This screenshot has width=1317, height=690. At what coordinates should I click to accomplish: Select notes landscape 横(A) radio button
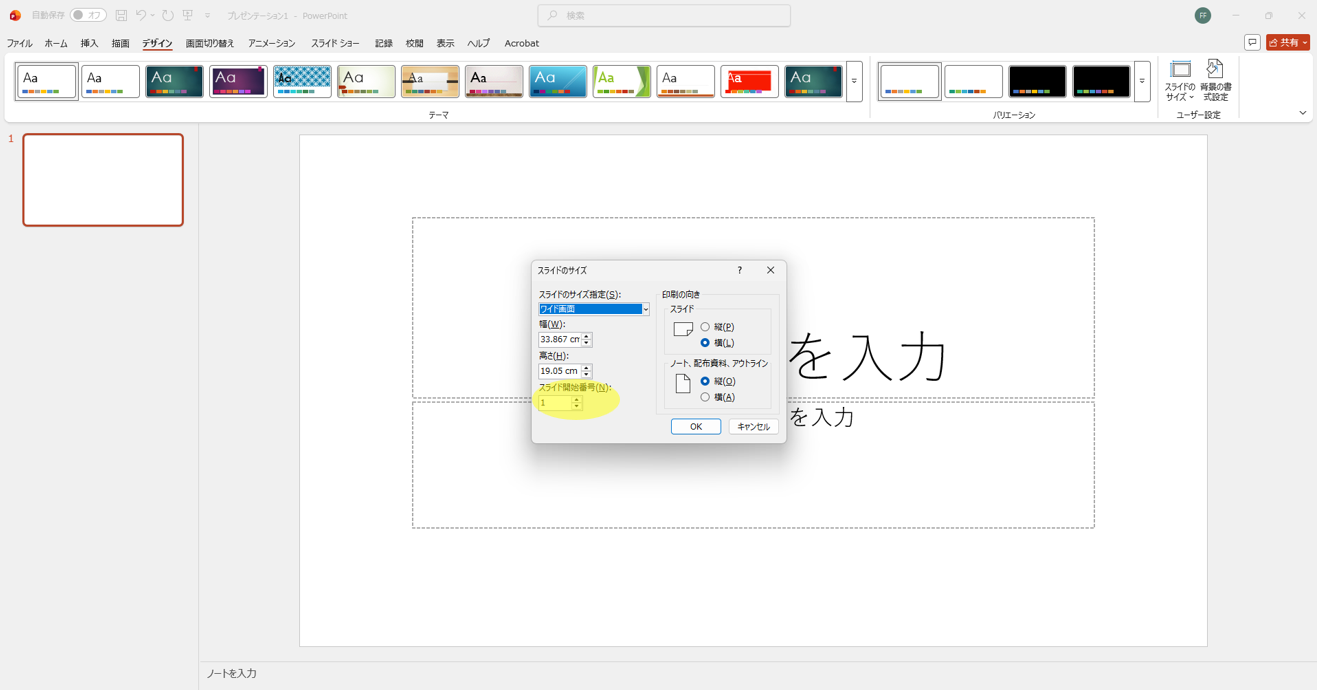pyautogui.click(x=705, y=397)
